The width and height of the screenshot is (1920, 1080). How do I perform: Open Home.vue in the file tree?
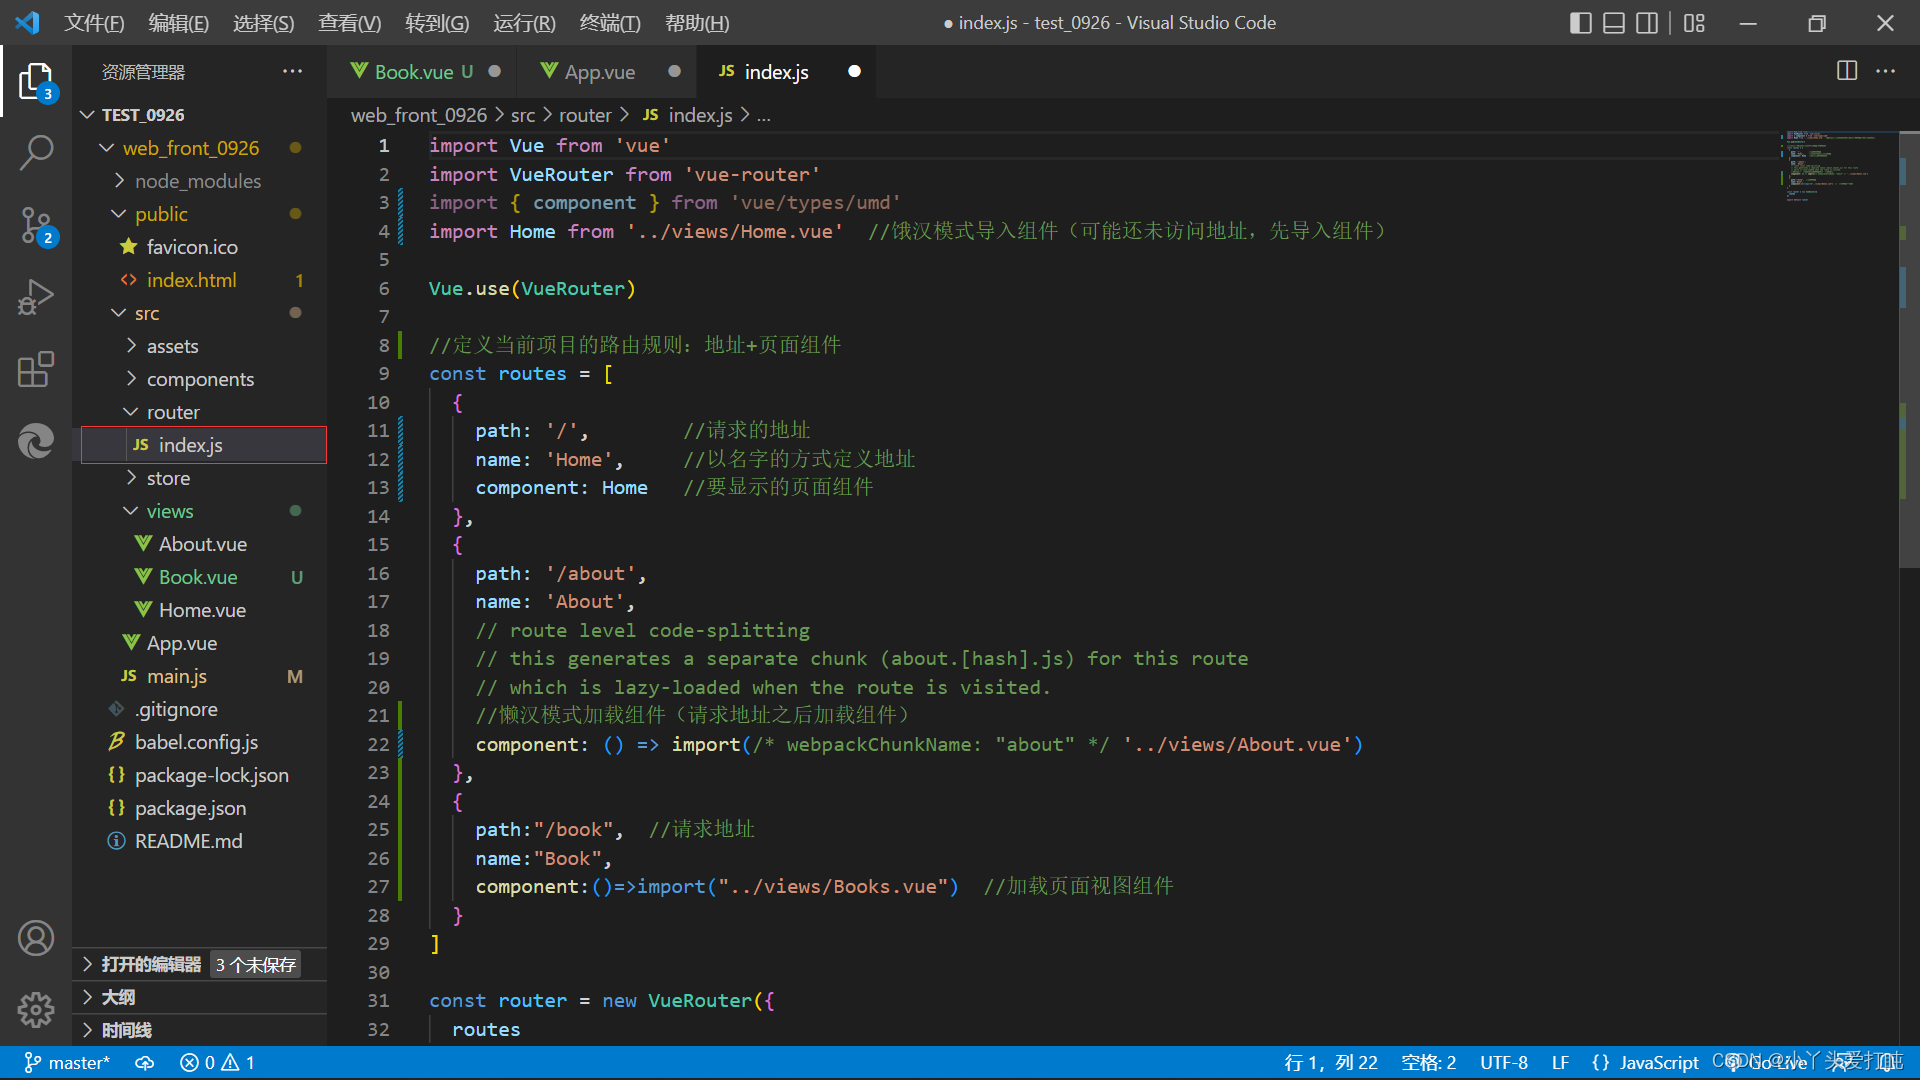click(202, 610)
